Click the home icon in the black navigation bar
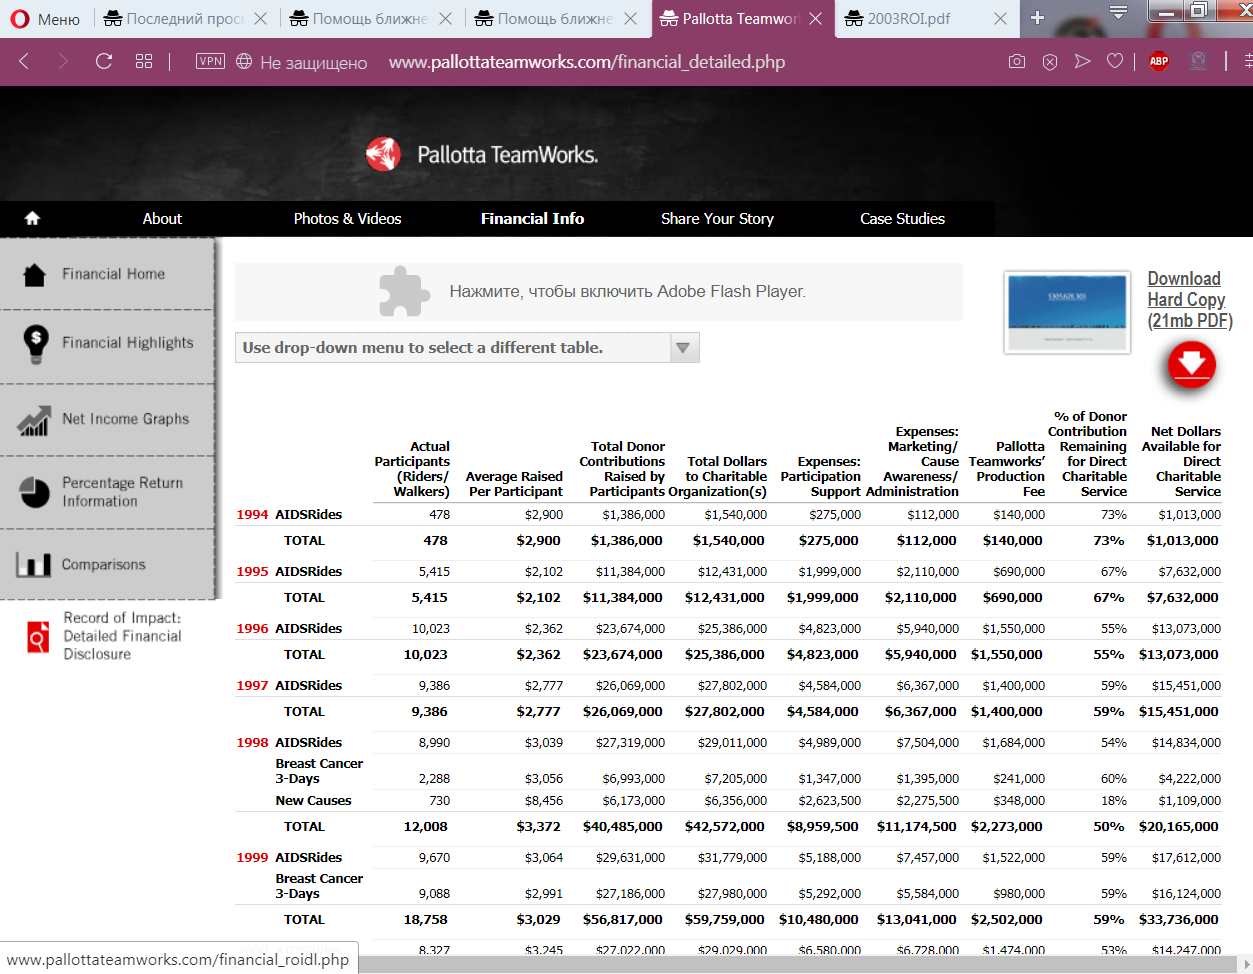Image resolution: width=1253 pixels, height=974 pixels. (32, 218)
